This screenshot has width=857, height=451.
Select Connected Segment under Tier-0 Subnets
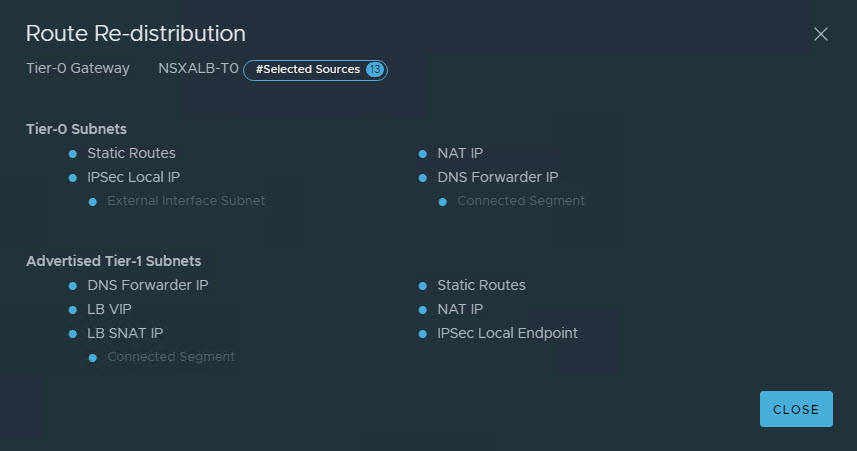click(520, 201)
